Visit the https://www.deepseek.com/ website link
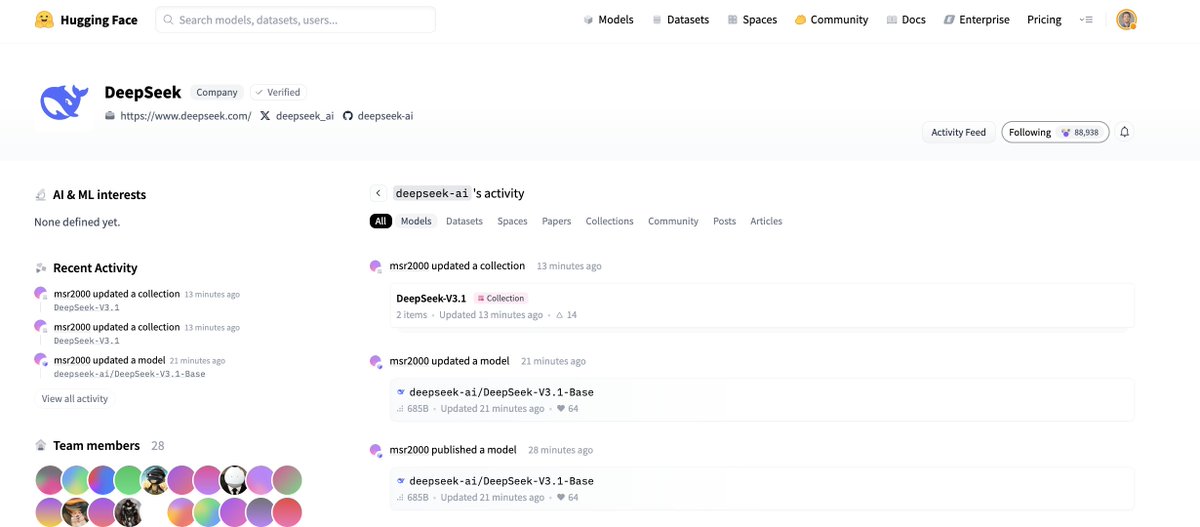Image resolution: width=1200 pixels, height=527 pixels. (x=185, y=116)
